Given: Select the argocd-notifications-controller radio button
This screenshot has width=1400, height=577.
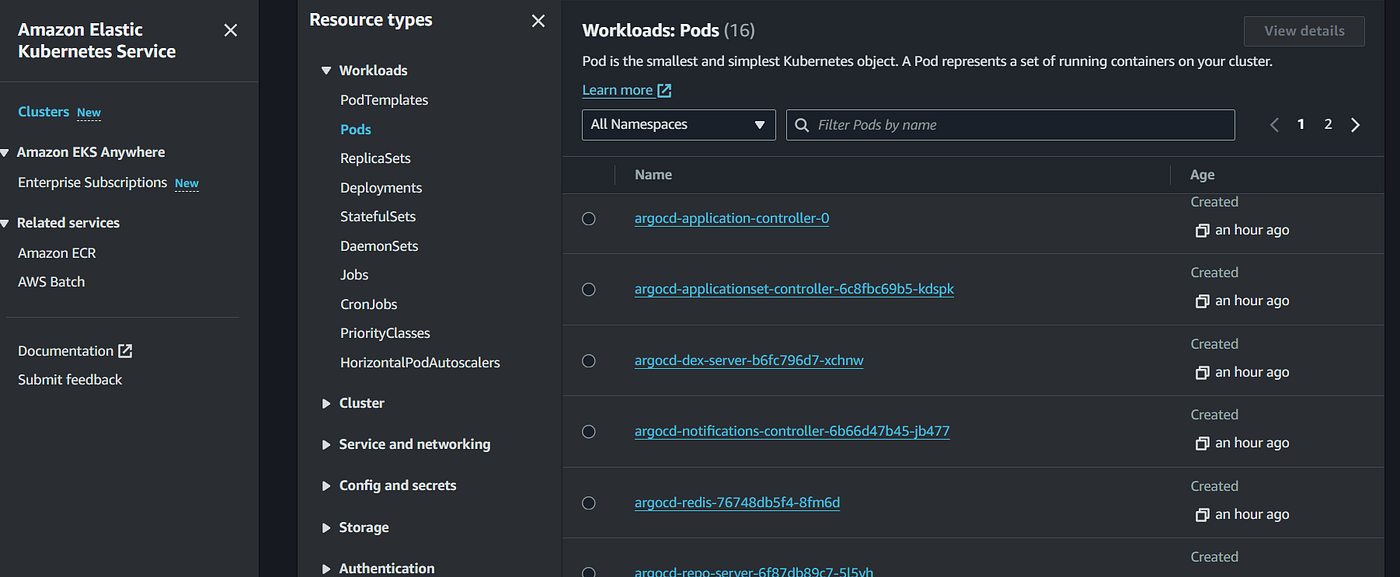Looking at the screenshot, I should click(589, 431).
